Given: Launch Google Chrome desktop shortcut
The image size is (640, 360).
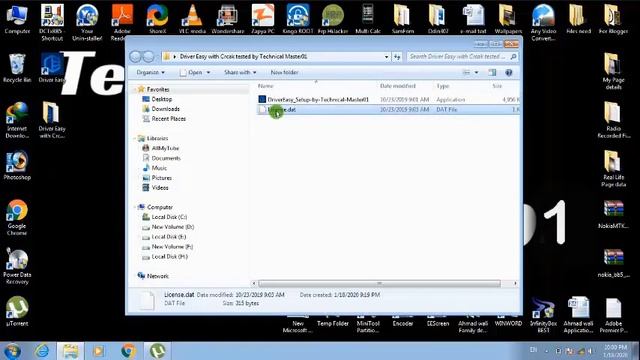Looking at the screenshot, I should 17,217.
